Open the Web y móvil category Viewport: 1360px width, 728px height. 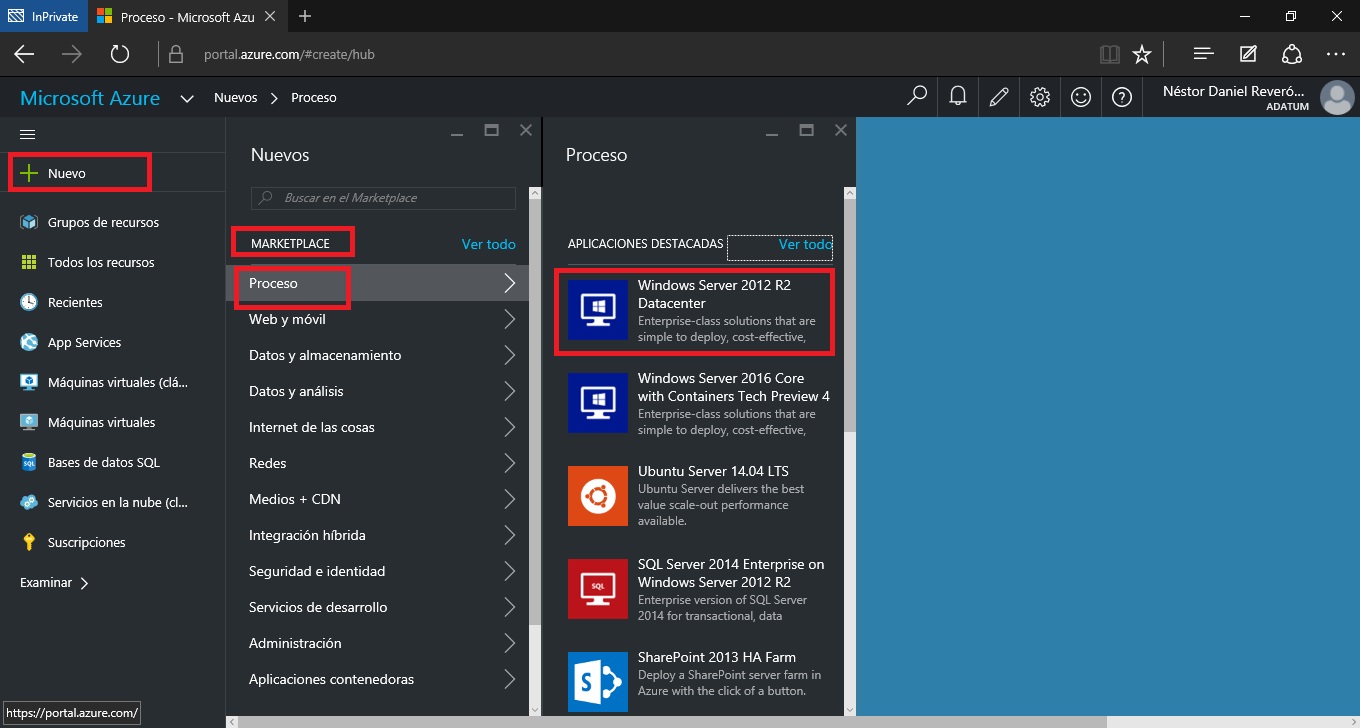click(x=287, y=319)
